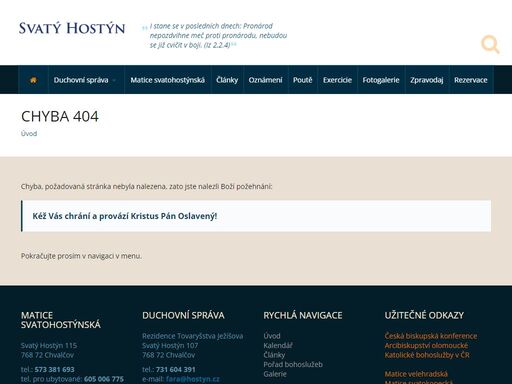
Task: Visit Katolické bohoslužby v ČR link
Action: pyautogui.click(x=427, y=355)
